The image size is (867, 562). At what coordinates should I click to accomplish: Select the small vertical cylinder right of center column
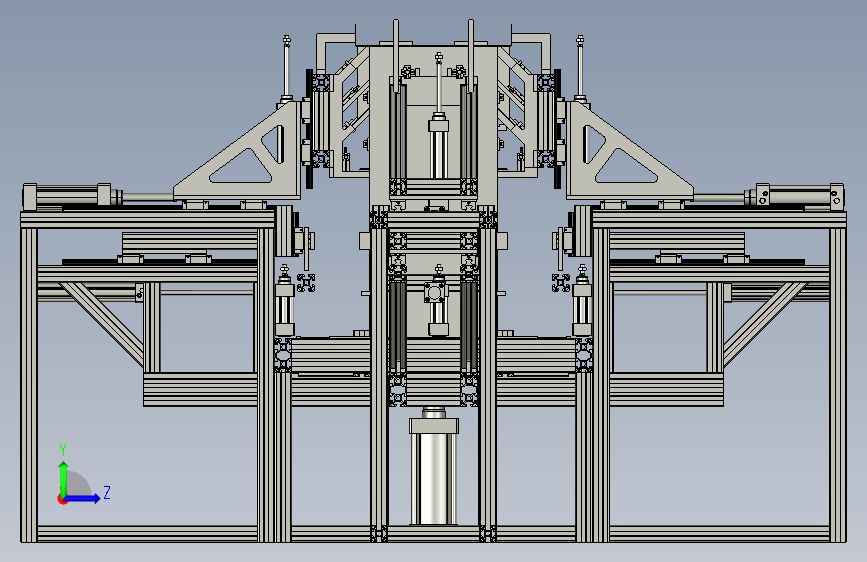click(582, 301)
